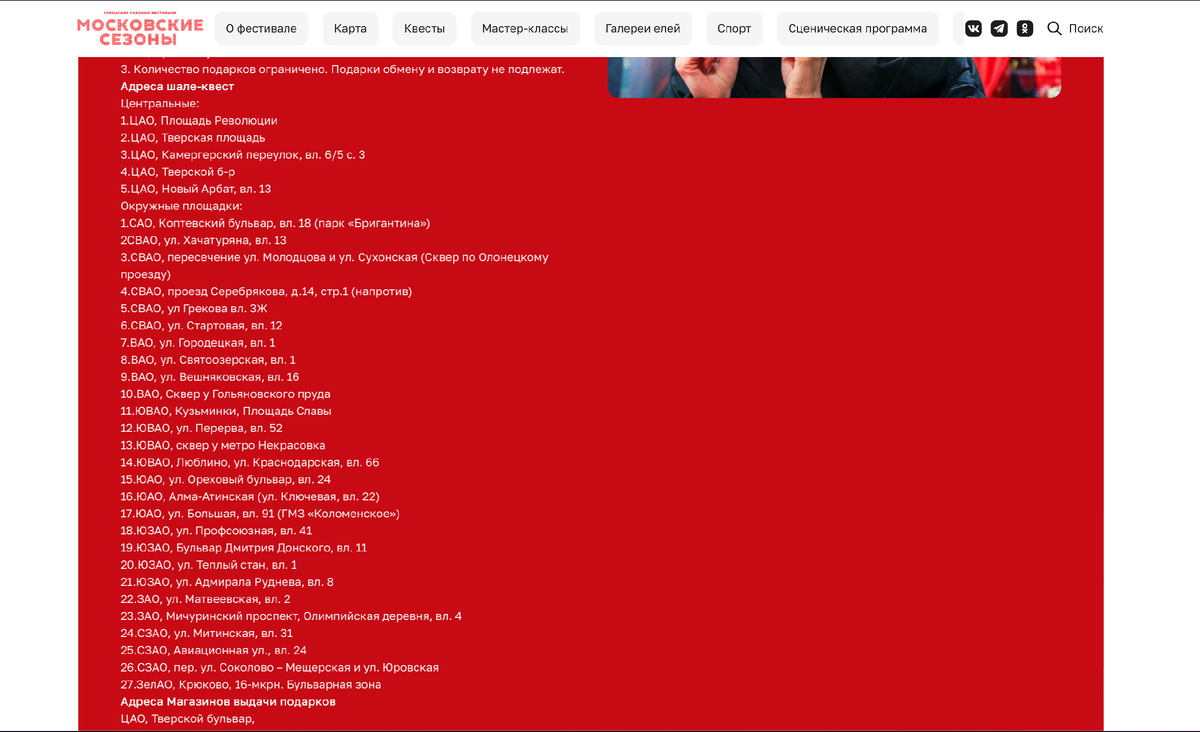Click the partial photo thumbnail at top
This screenshot has width=1200, height=732.
[834, 77]
